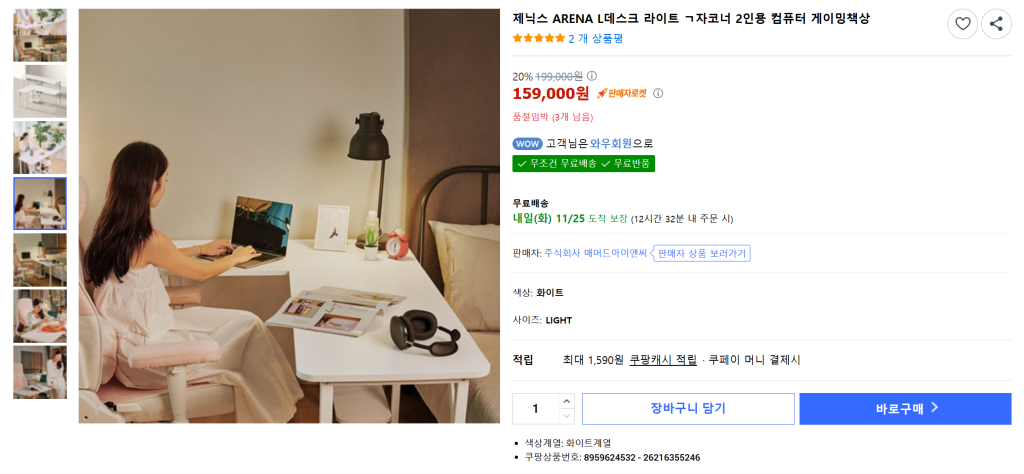Open the 쿠팡캐시 적립 link

click(x=663, y=360)
